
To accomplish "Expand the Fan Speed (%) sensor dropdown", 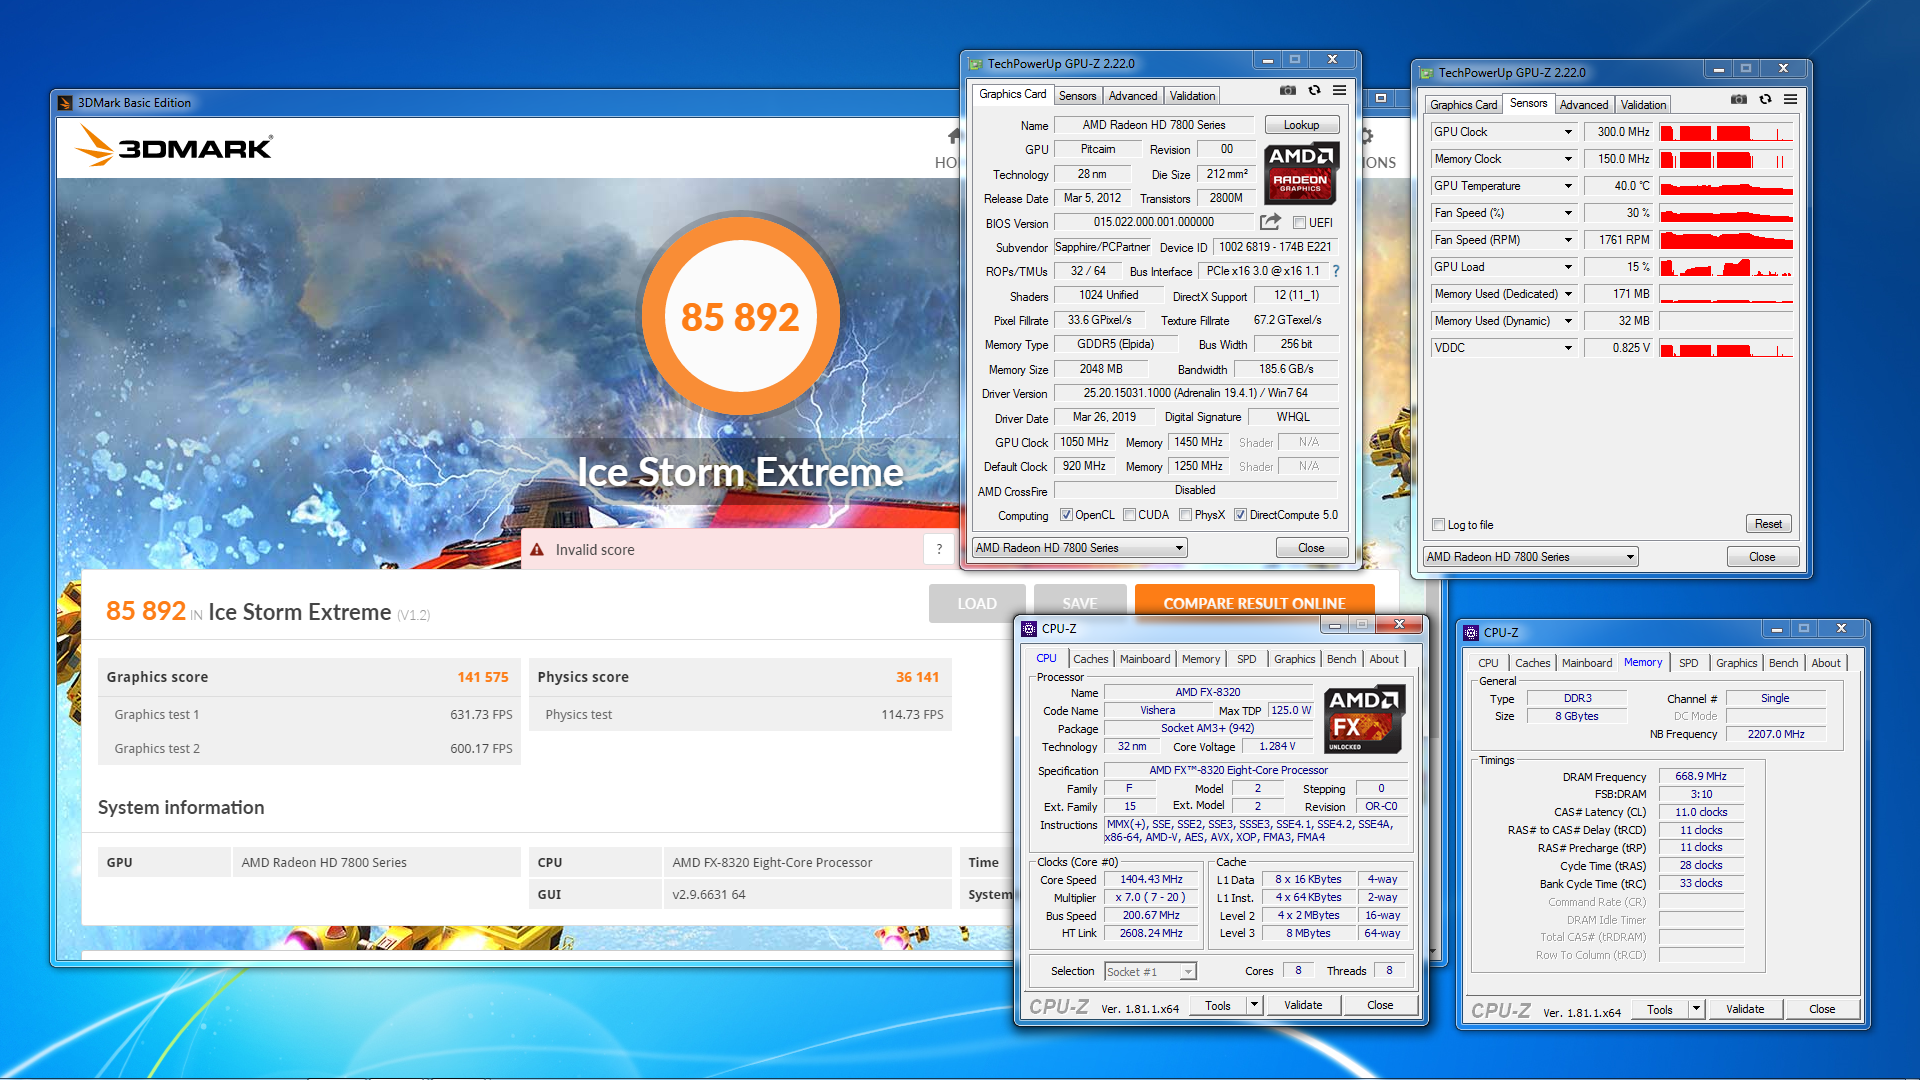I will coord(1568,213).
